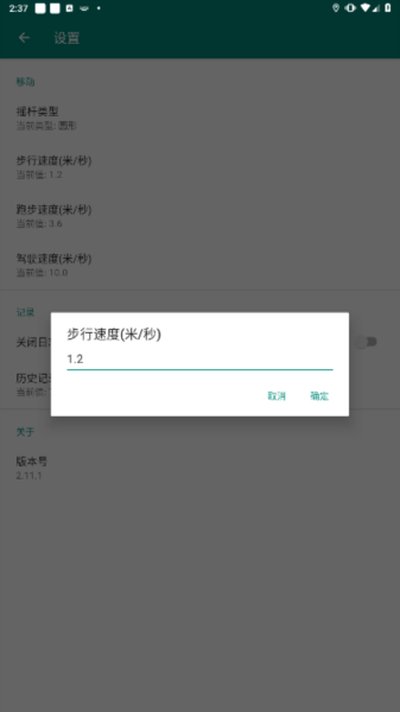Focus the 1.2 speed input field
400x712 pixels.
pyautogui.click(x=200, y=360)
